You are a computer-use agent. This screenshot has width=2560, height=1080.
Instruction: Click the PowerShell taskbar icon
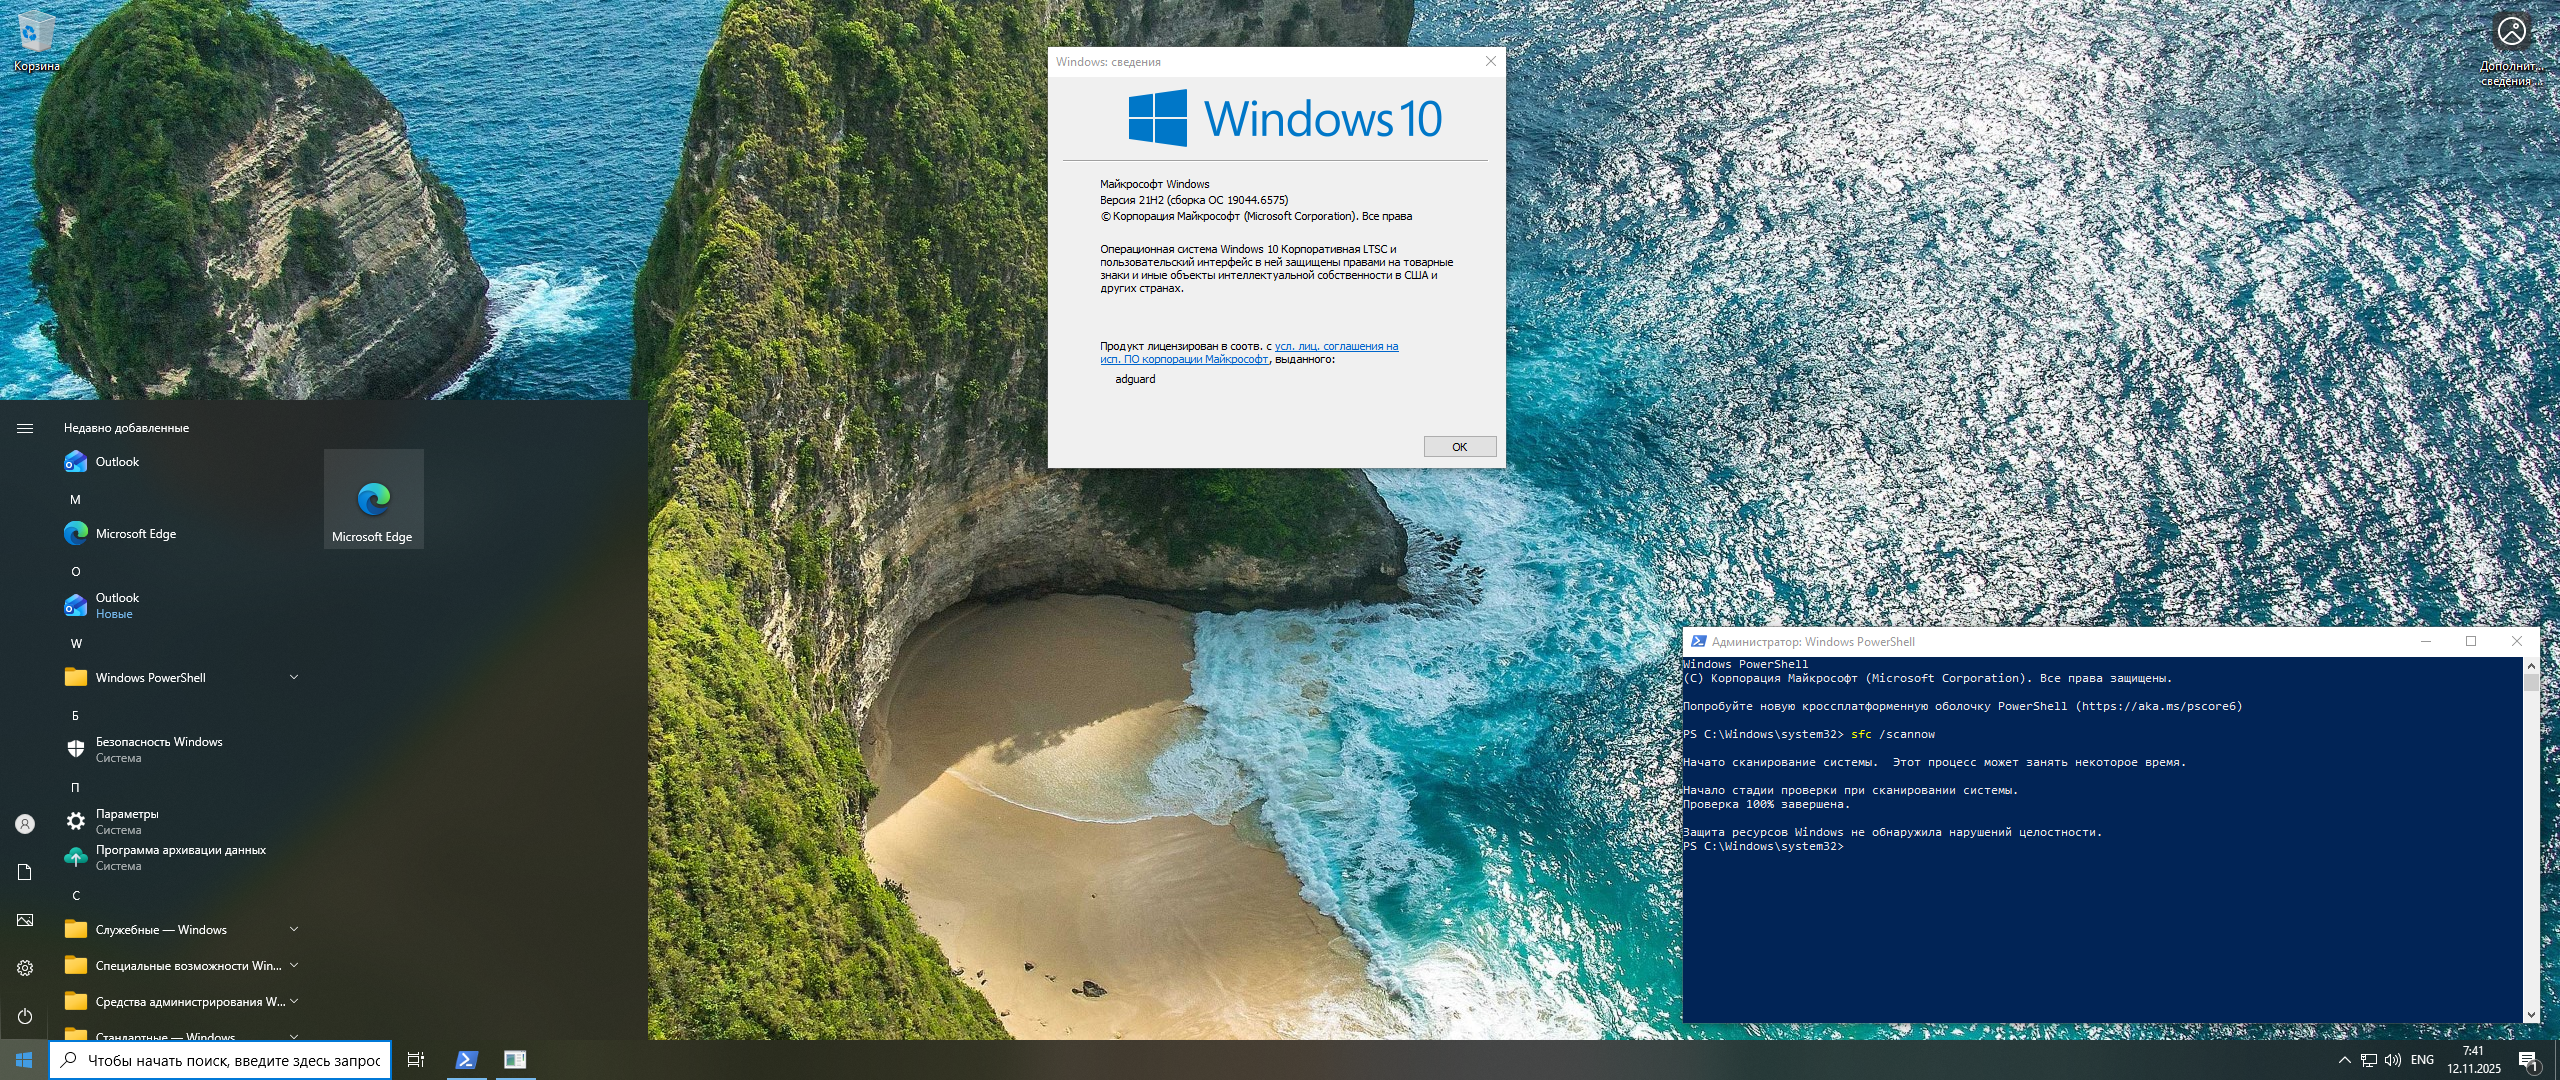pos(466,1060)
